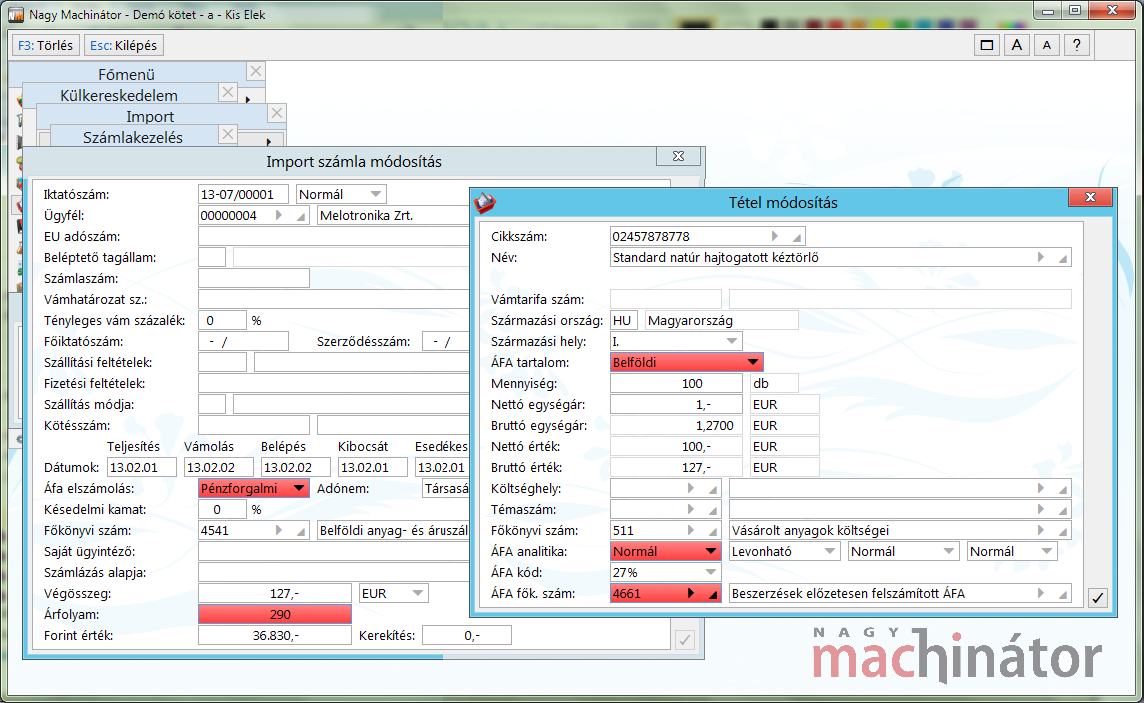
Task: Confirm item with checkmark button in Tétel dialog
Action: [1097, 598]
